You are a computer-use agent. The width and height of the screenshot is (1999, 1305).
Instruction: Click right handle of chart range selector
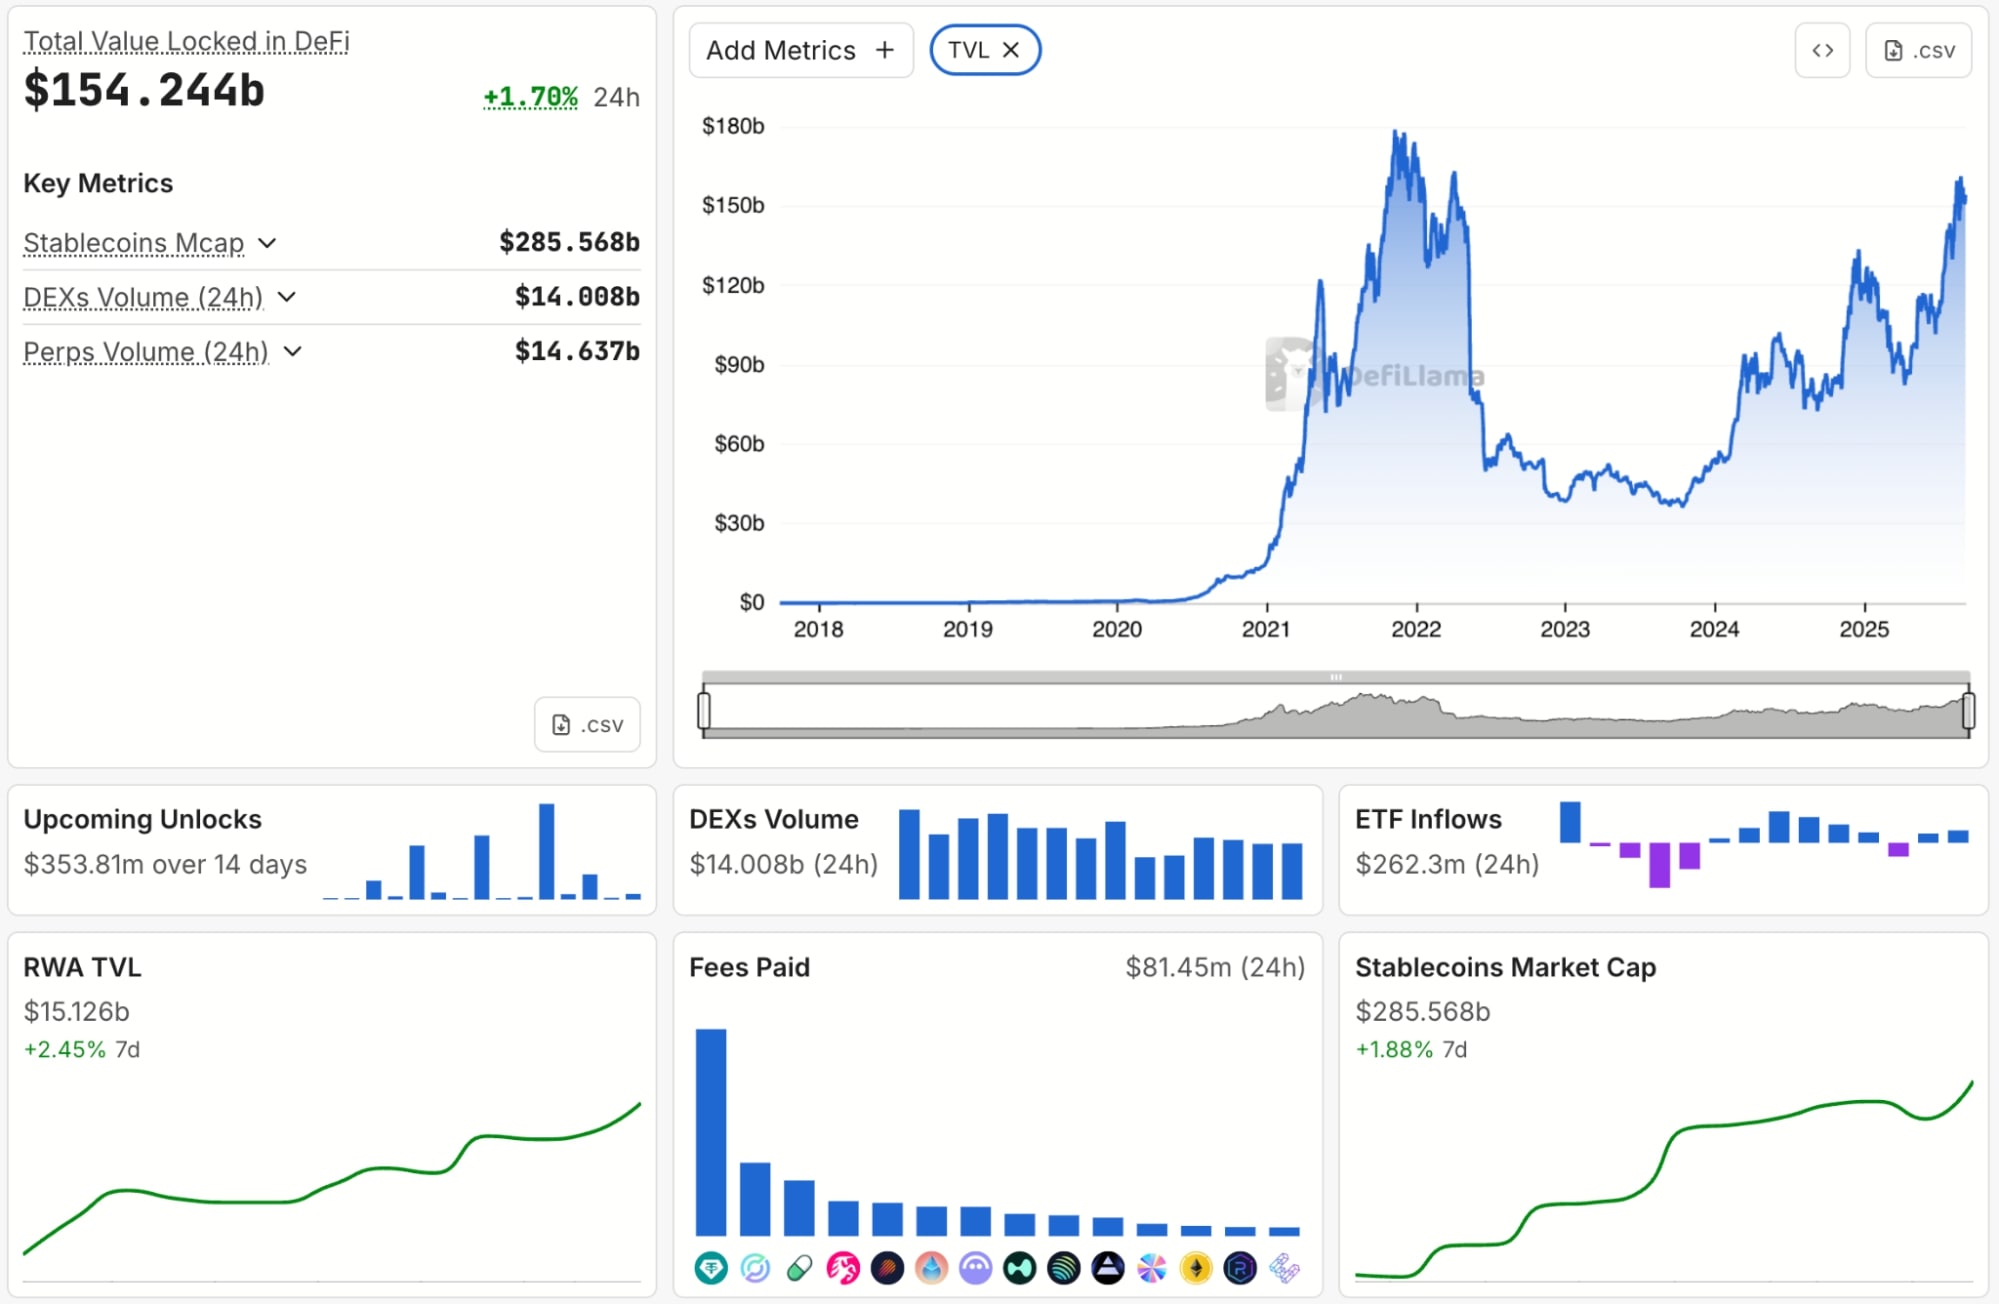(1968, 710)
